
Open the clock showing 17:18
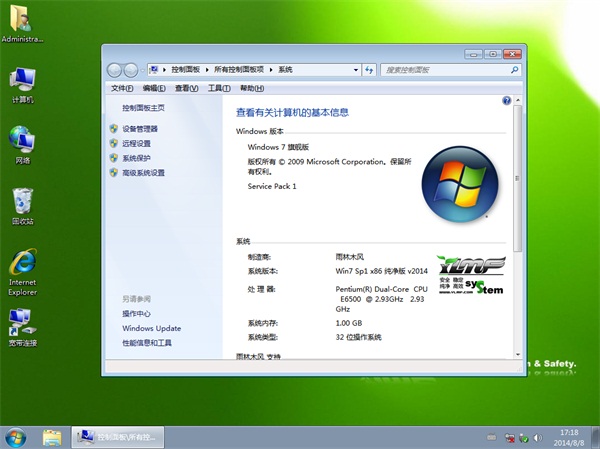point(569,438)
